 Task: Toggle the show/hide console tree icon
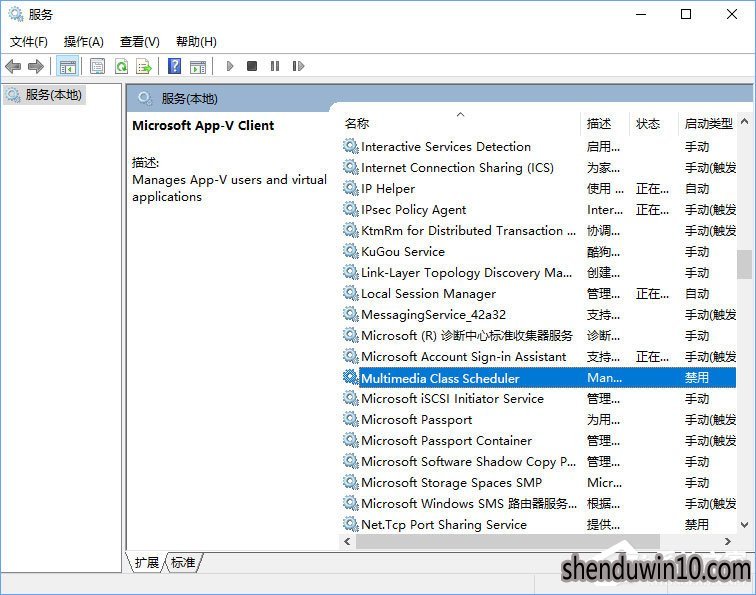pos(68,66)
